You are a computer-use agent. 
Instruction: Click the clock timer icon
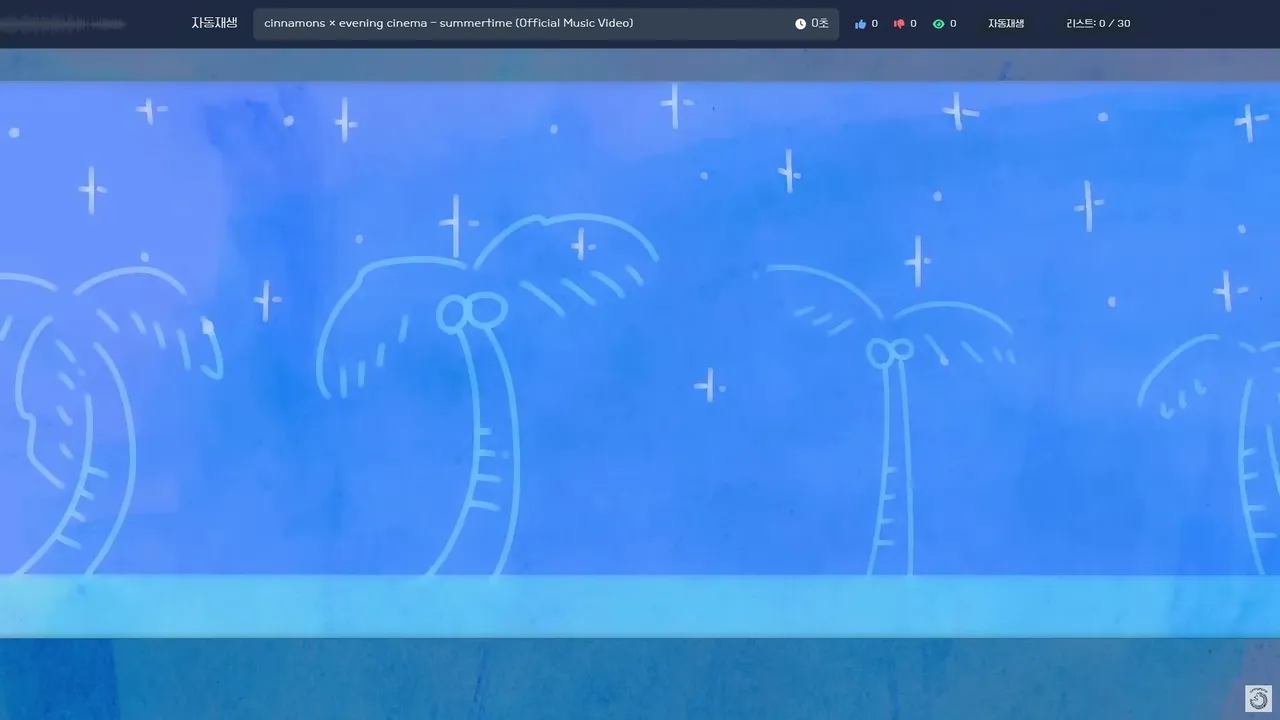800,24
